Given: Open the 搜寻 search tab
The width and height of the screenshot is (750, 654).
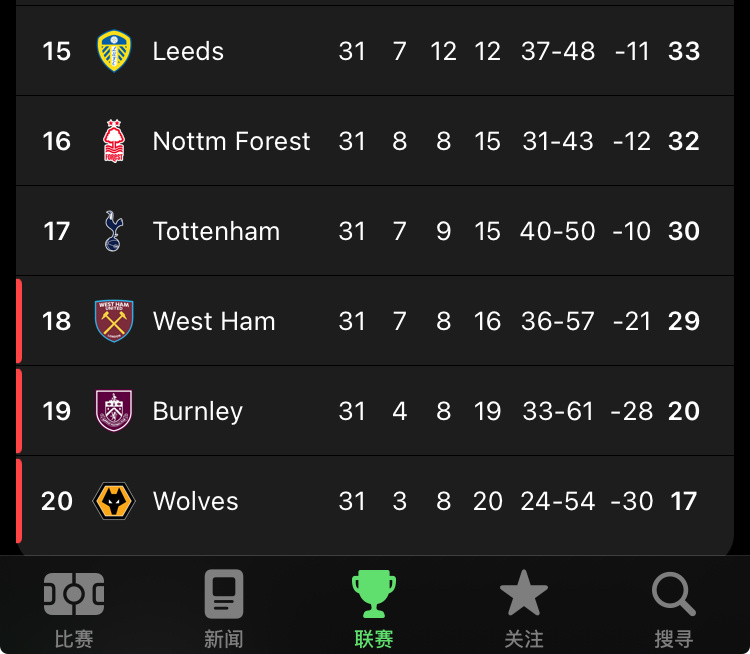Looking at the screenshot, I should point(673,609).
